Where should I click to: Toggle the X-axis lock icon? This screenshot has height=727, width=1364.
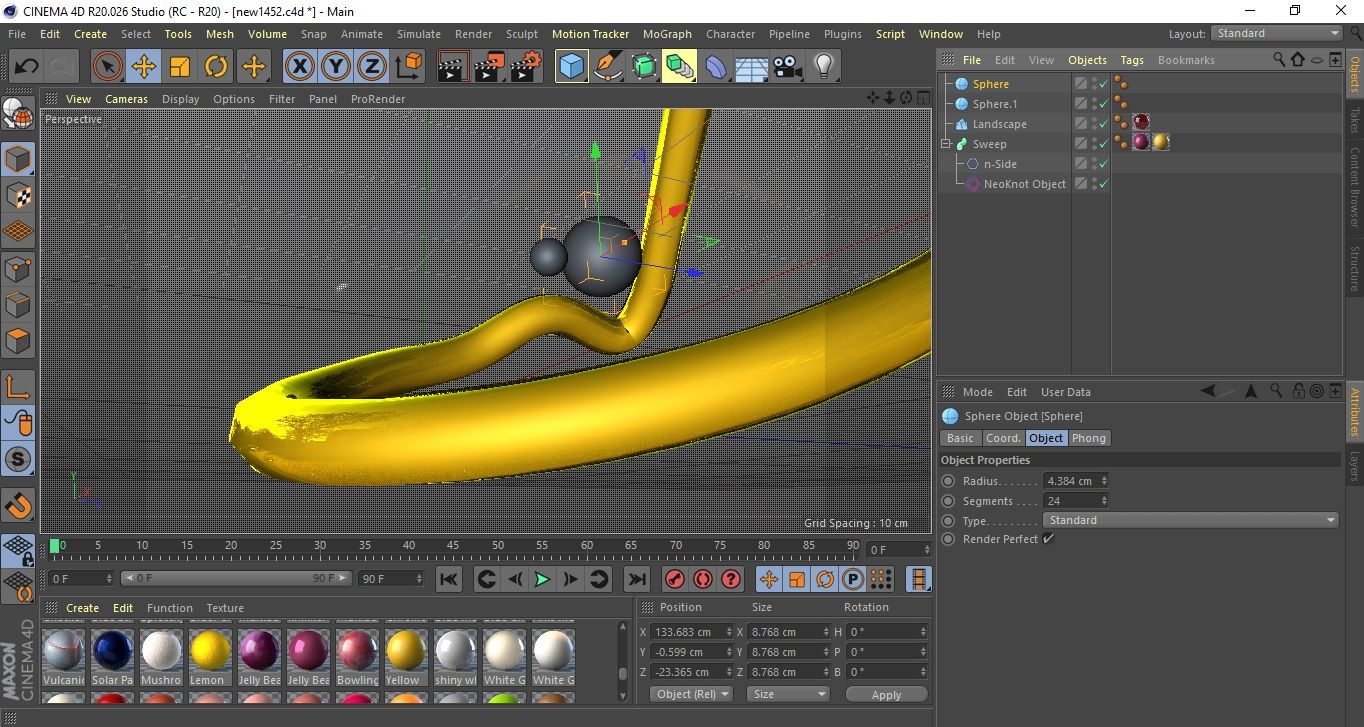[x=298, y=67]
